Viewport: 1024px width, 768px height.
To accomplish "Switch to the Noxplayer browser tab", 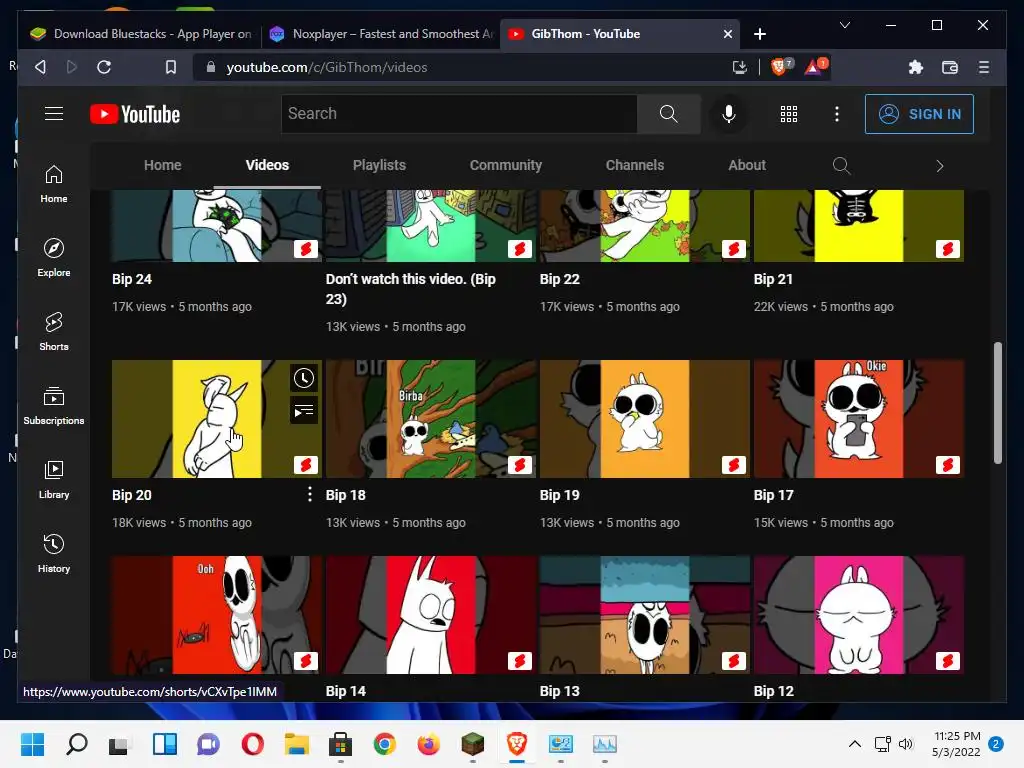I will (x=381, y=34).
